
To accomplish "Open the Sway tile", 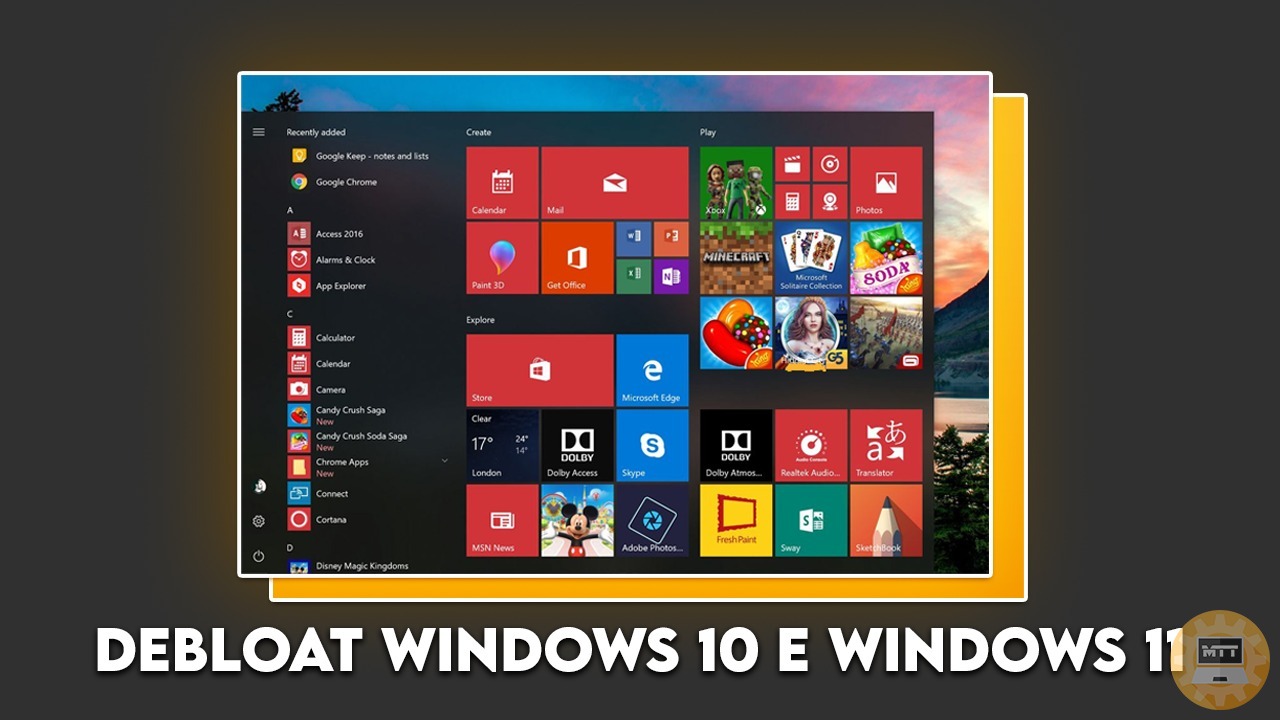I will tap(811, 520).
